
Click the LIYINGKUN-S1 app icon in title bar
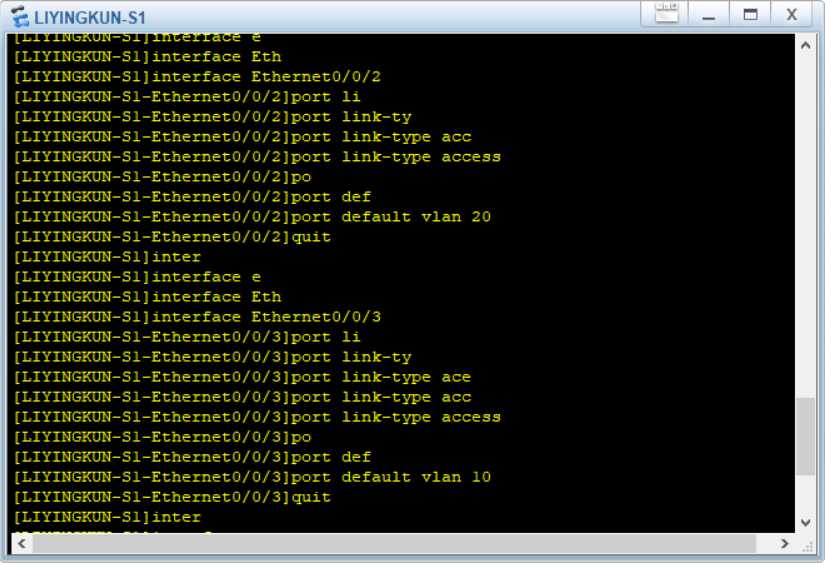pos(21,17)
